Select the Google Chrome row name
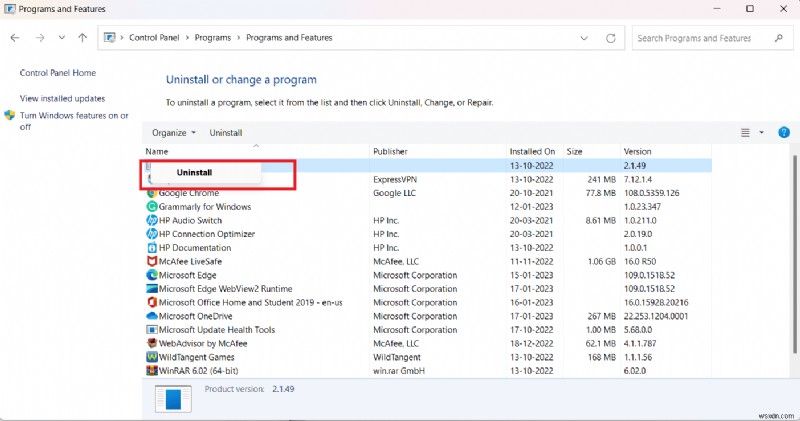This screenshot has height=421, width=800. point(189,193)
